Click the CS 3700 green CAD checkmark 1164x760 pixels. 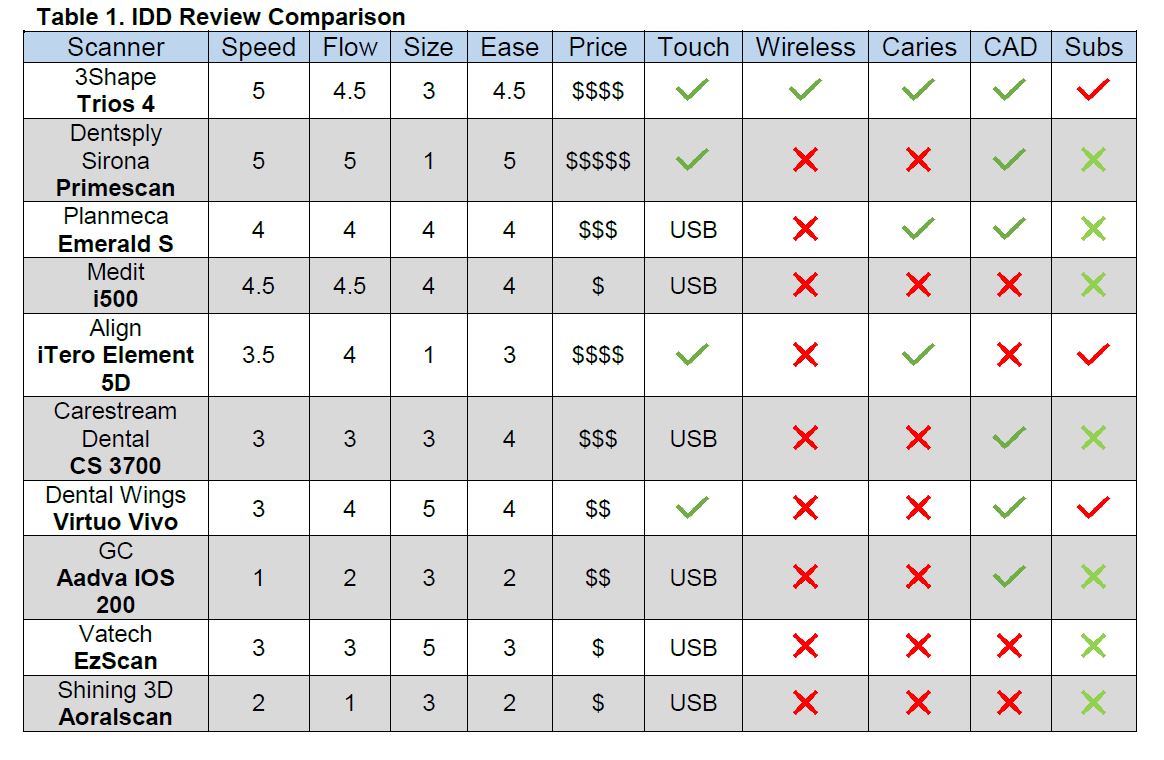(1009, 438)
